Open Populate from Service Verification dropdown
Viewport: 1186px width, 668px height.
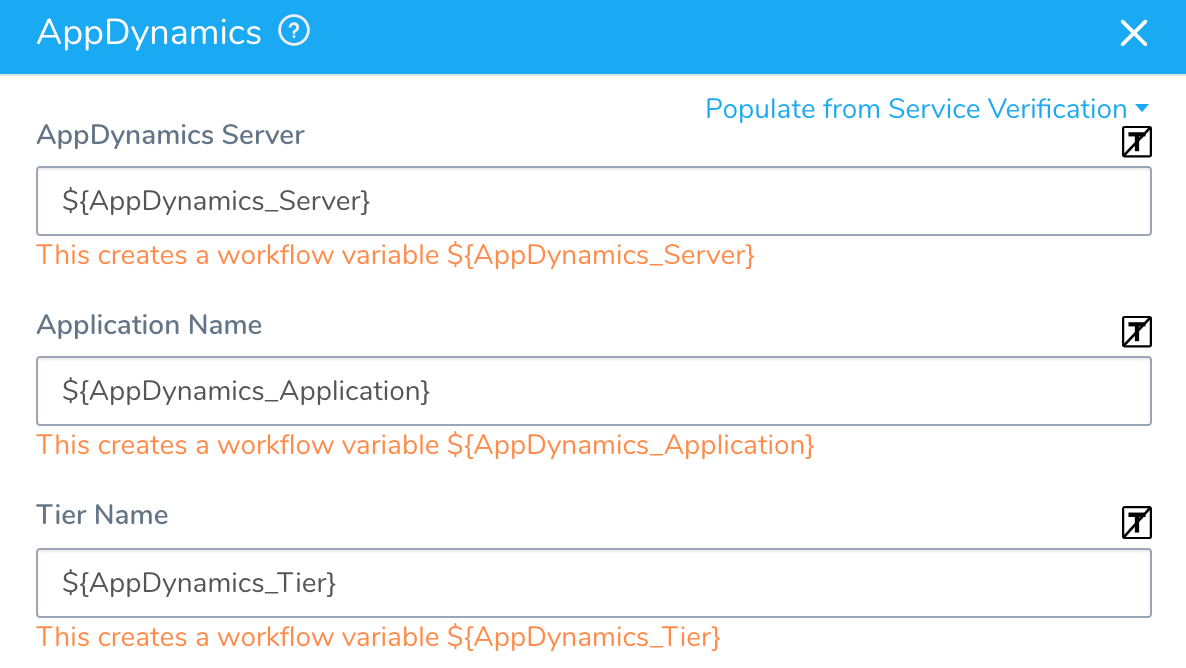[x=927, y=109]
